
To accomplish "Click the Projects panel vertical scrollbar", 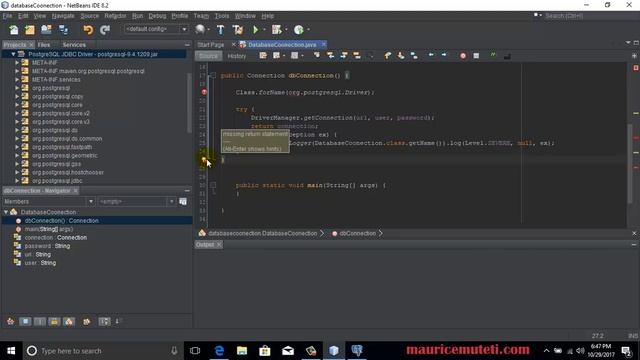I will point(189,103).
